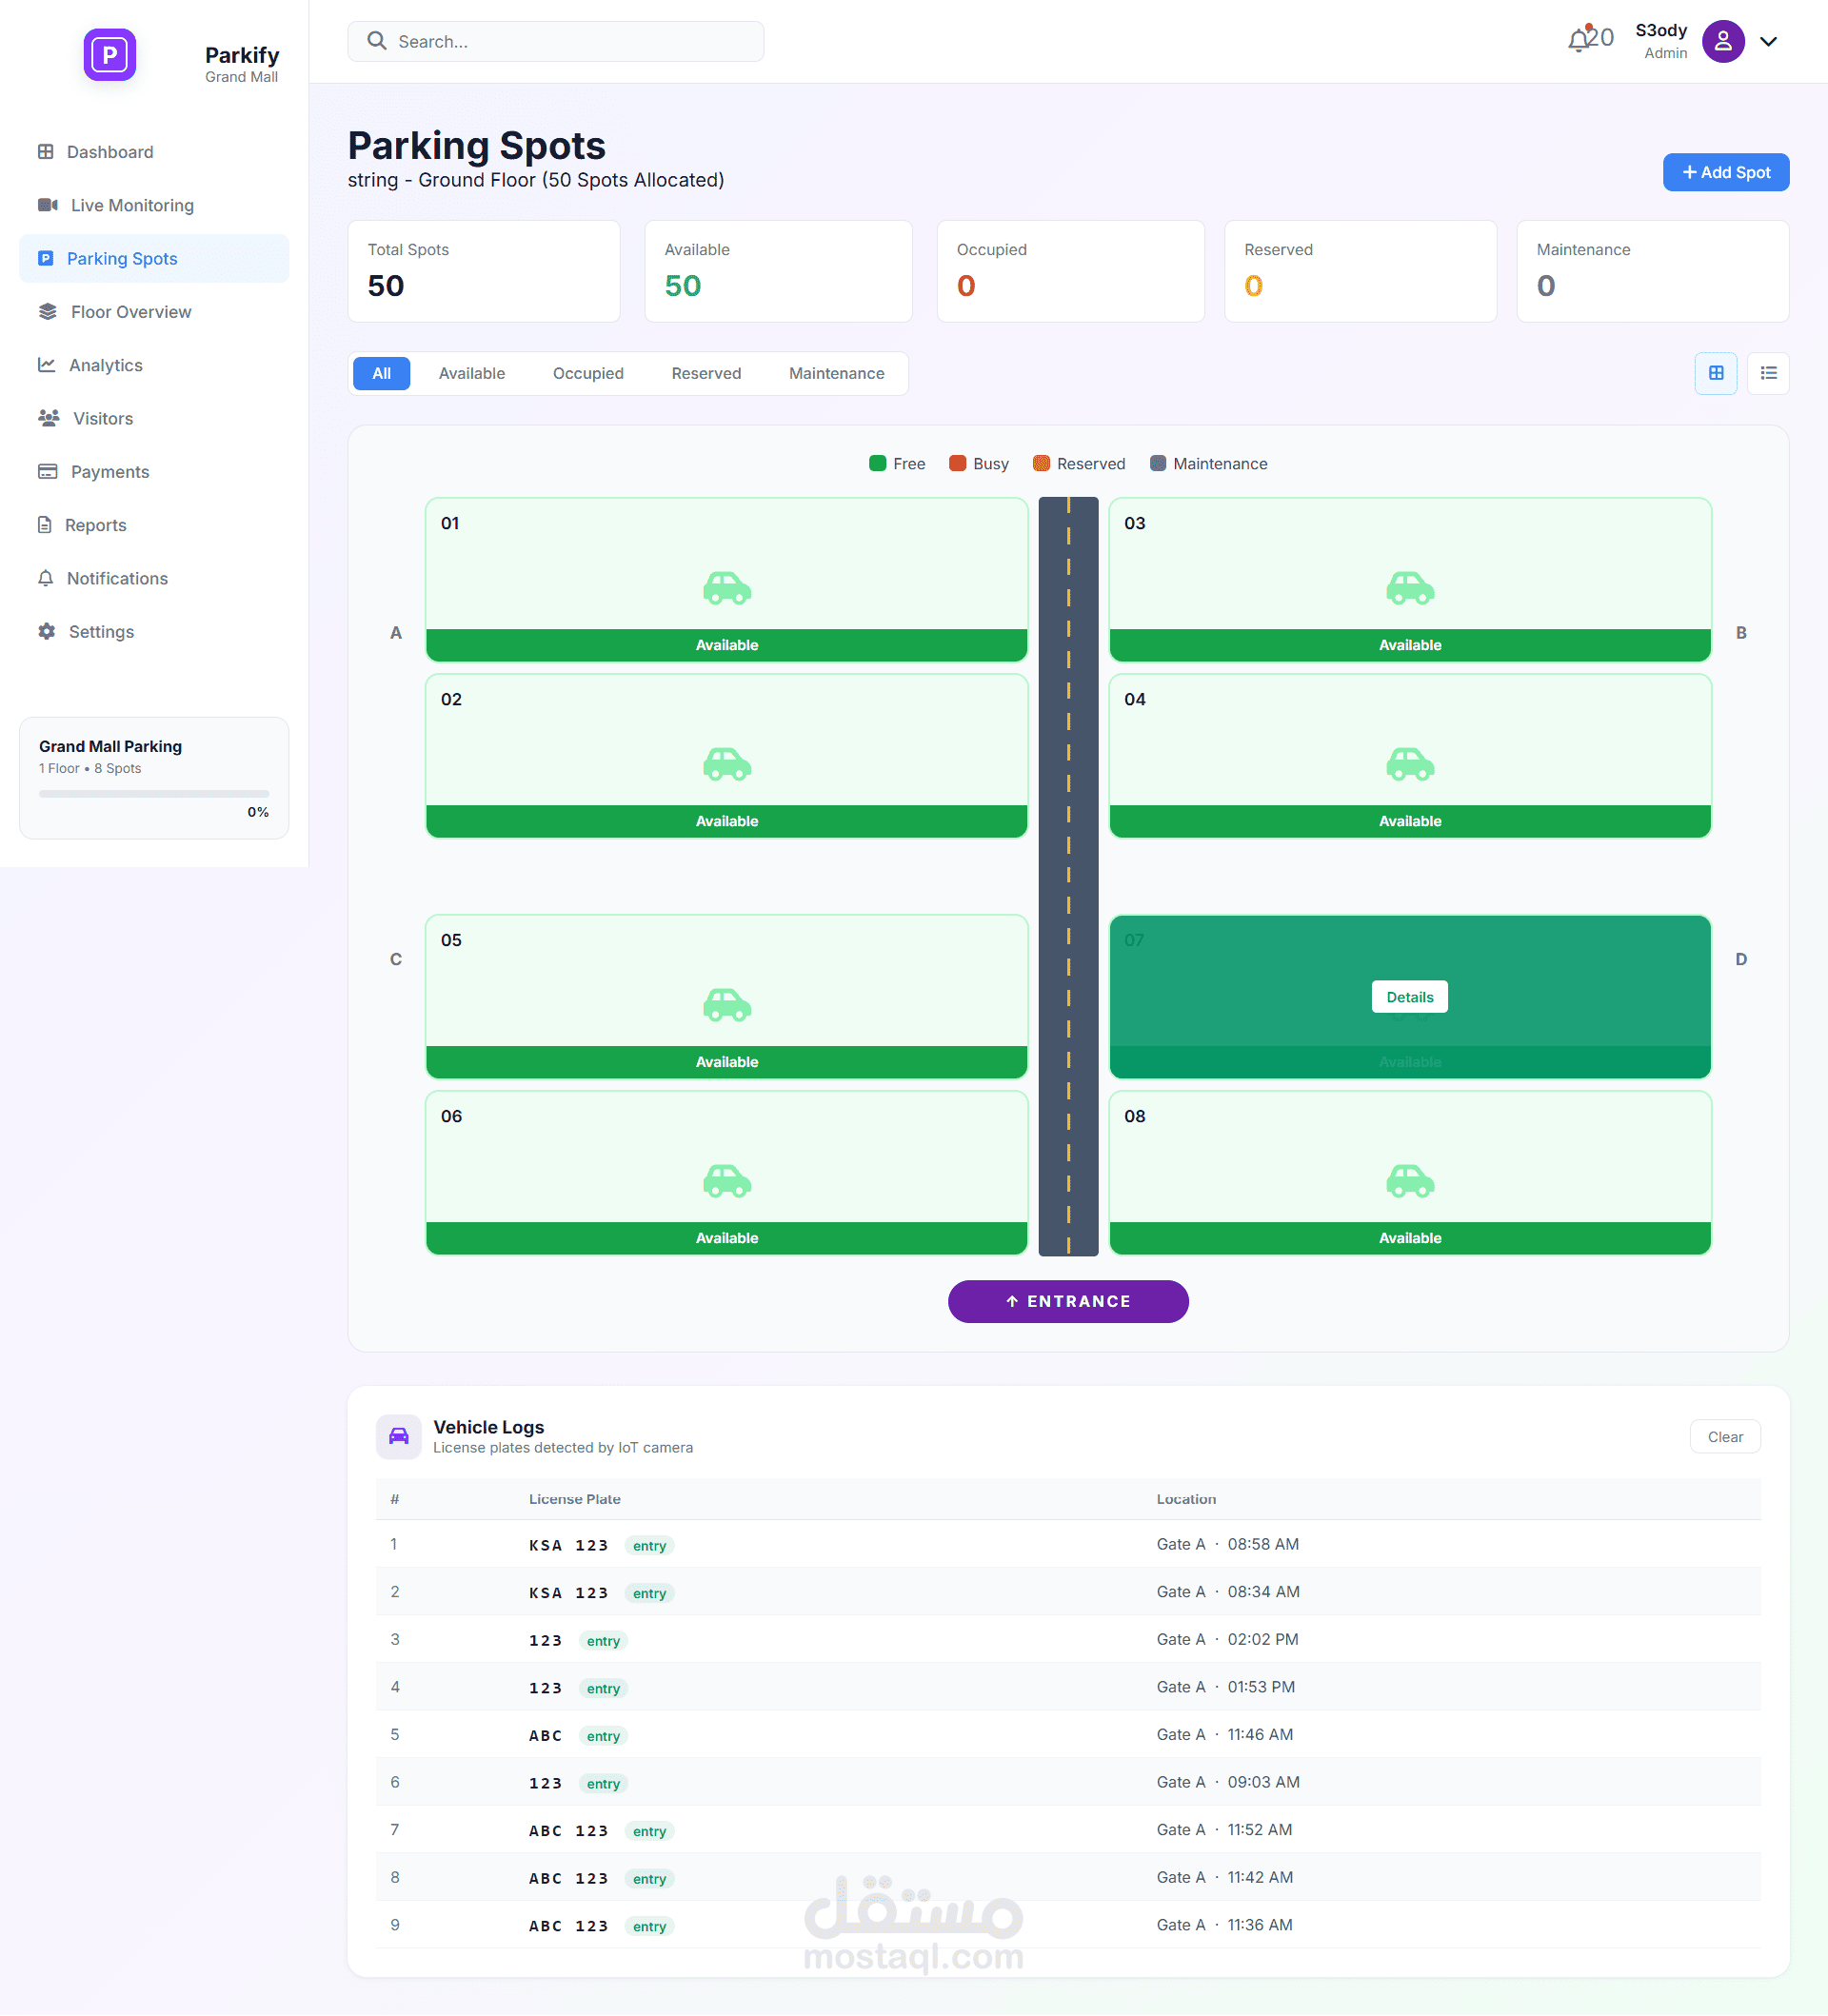1828x2016 pixels.
Task: Expand the user account dropdown chevron
Action: tap(1768, 41)
